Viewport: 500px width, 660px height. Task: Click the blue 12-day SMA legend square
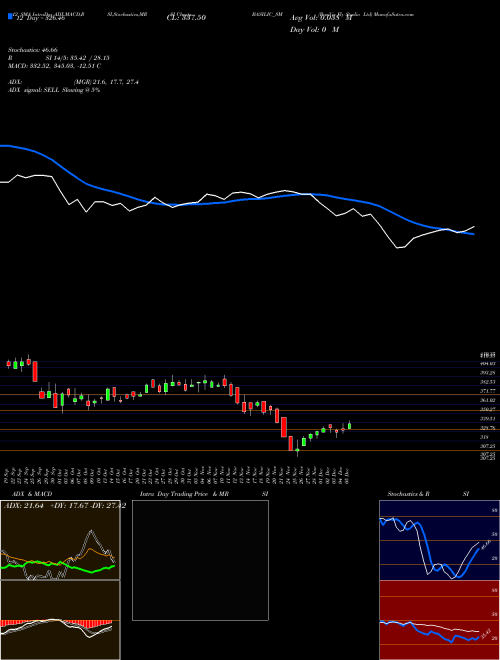[x=10, y=16]
